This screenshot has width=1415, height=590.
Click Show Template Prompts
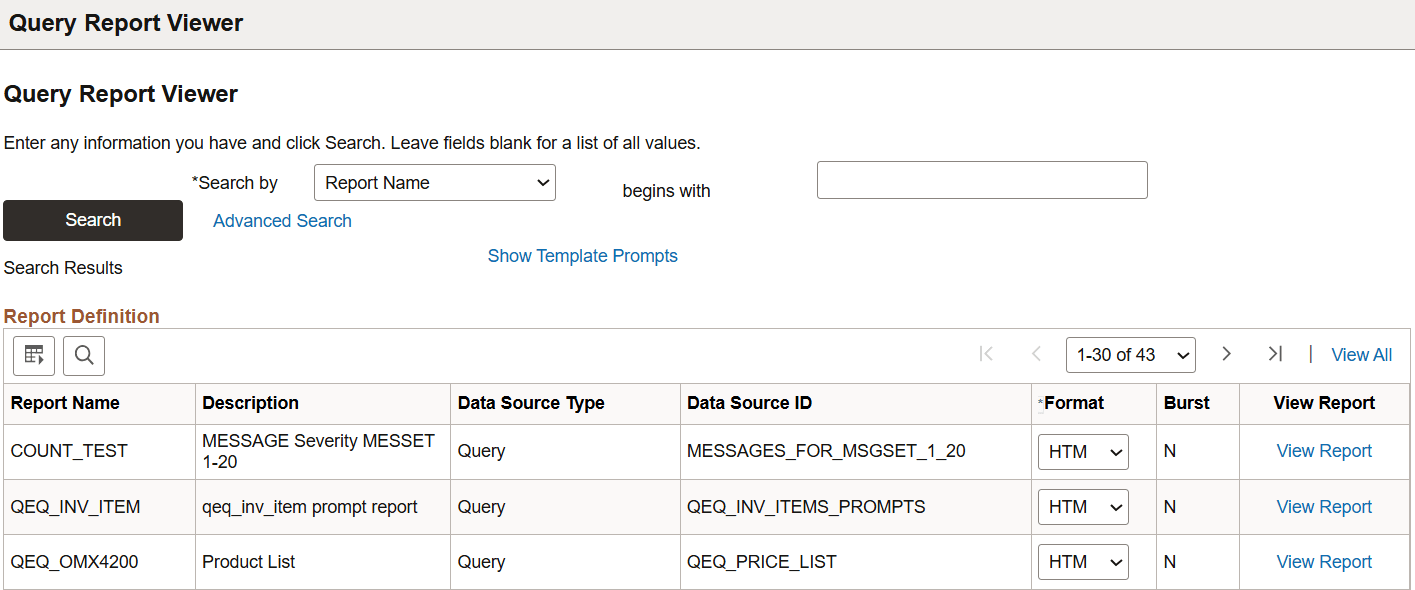pos(582,255)
